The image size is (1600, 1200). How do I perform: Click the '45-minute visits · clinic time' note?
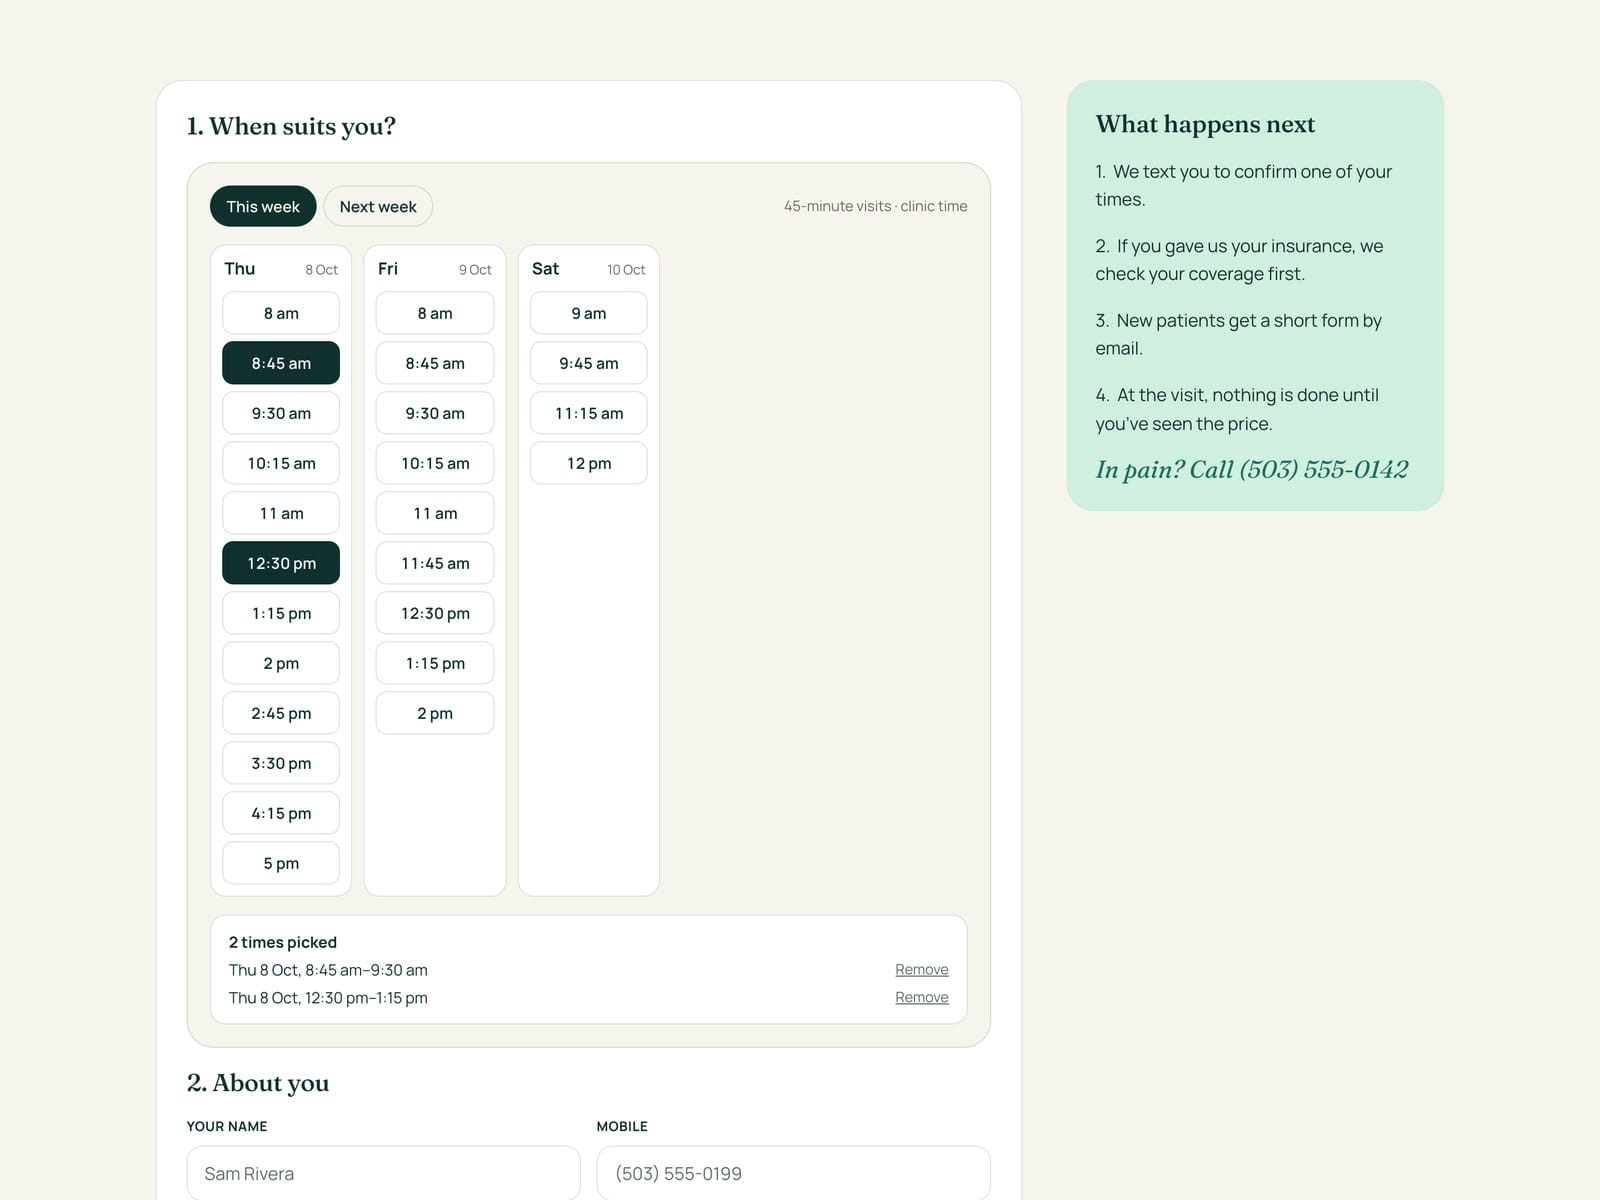click(x=875, y=206)
